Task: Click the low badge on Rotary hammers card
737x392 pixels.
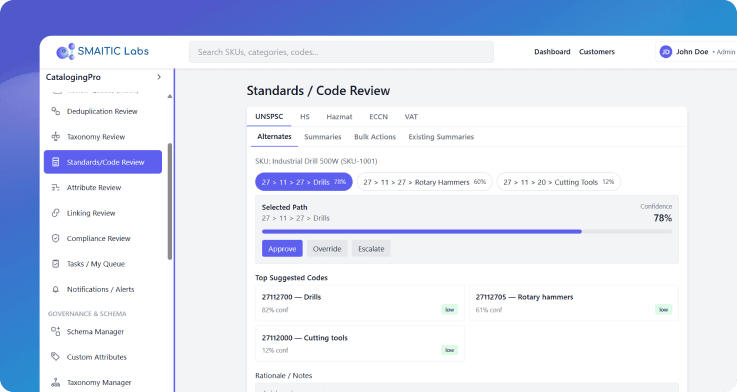Action: 664,309
